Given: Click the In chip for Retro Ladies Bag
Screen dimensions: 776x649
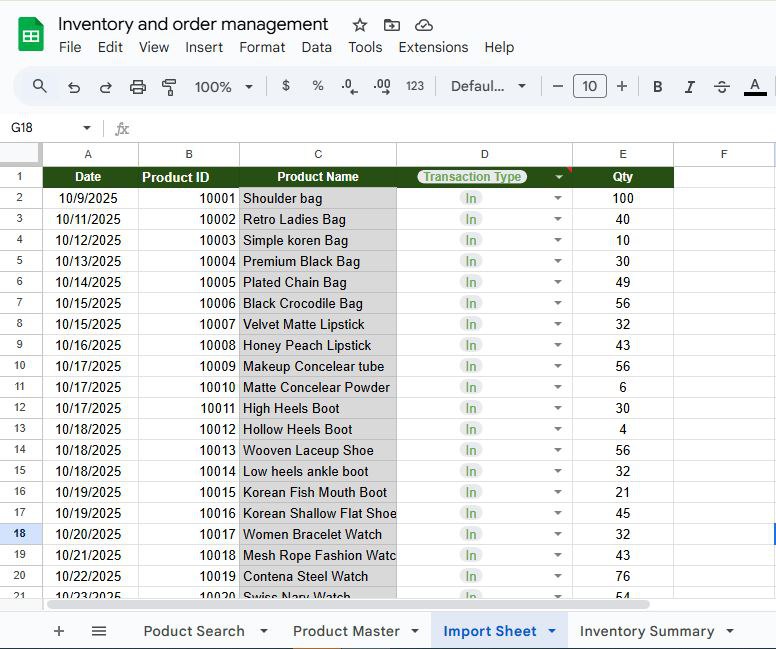Looking at the screenshot, I should (471, 219).
